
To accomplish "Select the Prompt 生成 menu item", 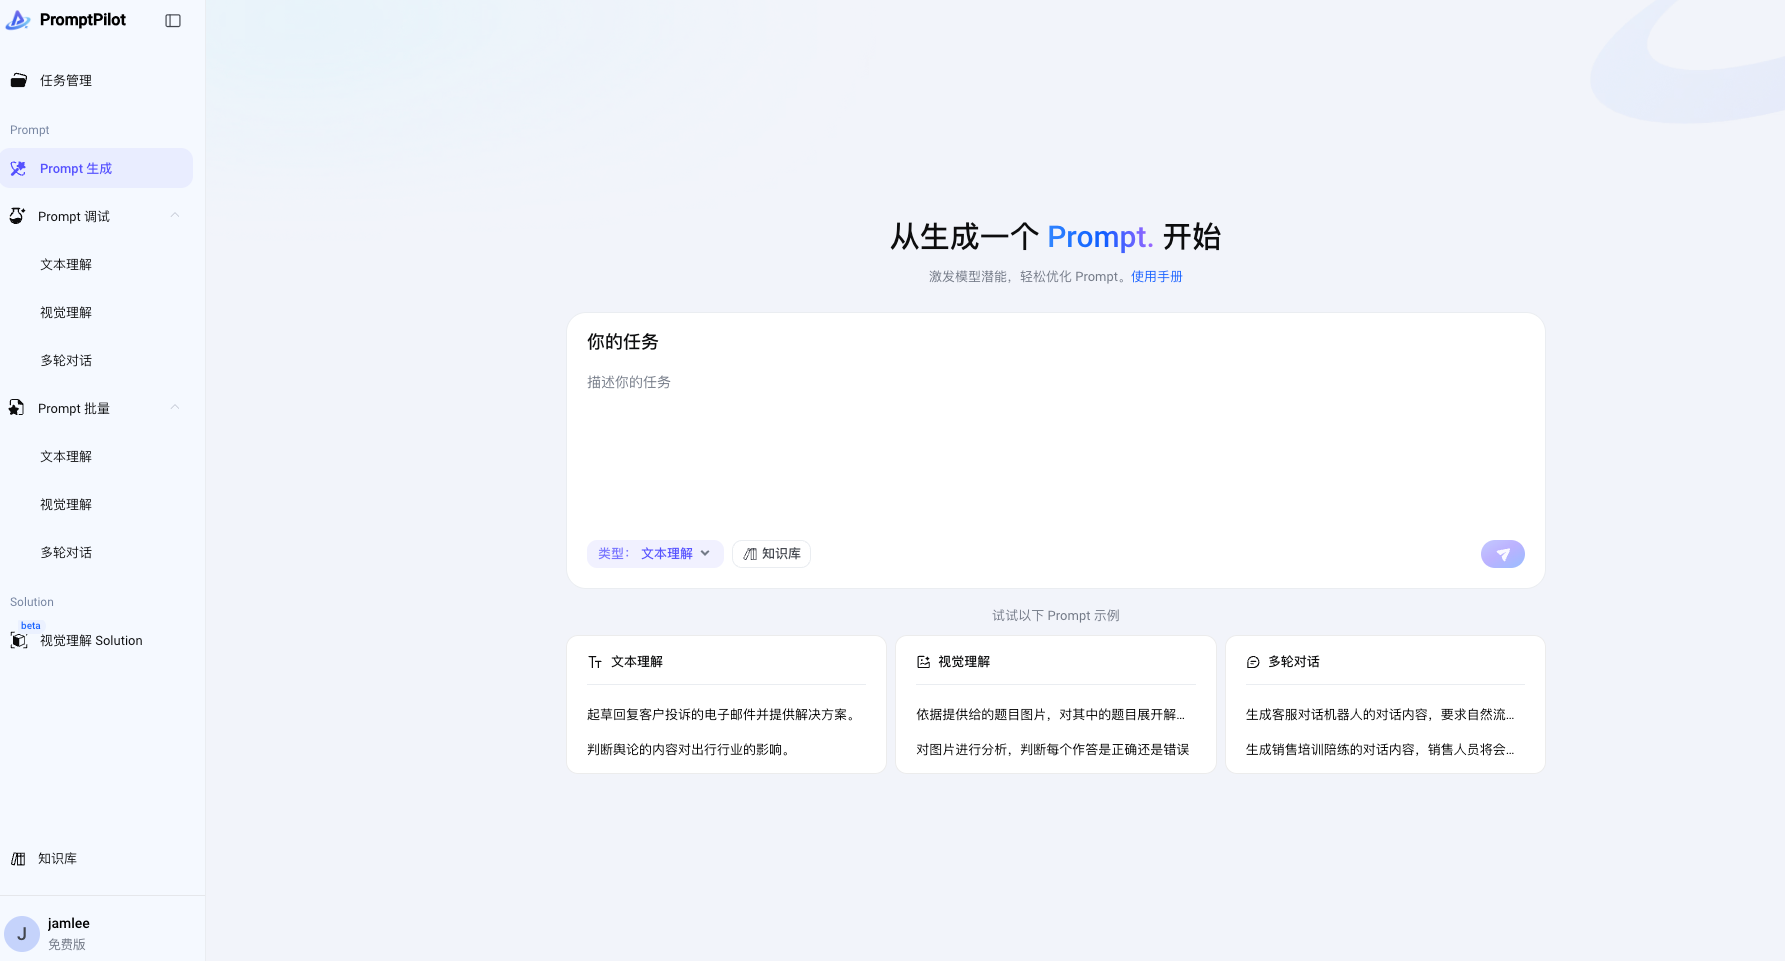I will coord(96,168).
